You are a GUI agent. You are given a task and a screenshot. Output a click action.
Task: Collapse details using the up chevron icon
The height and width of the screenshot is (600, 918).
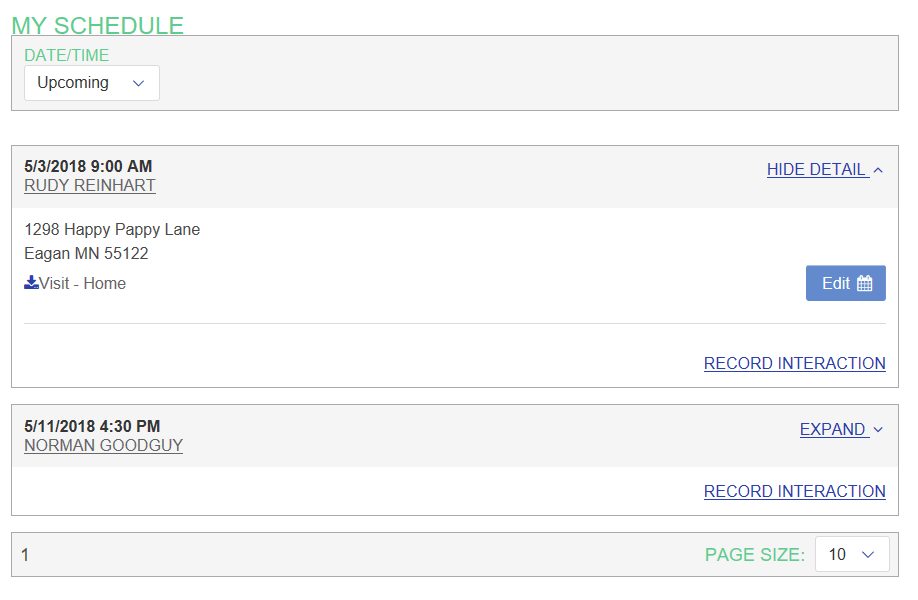878,171
